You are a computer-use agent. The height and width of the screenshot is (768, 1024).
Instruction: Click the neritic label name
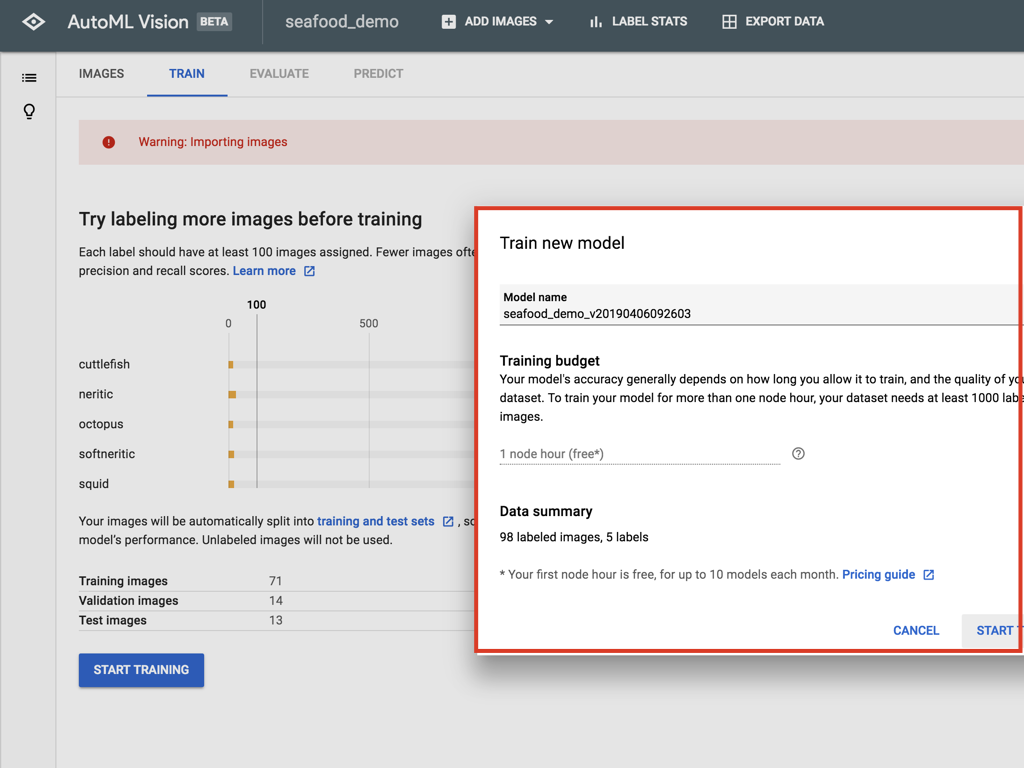tap(96, 394)
